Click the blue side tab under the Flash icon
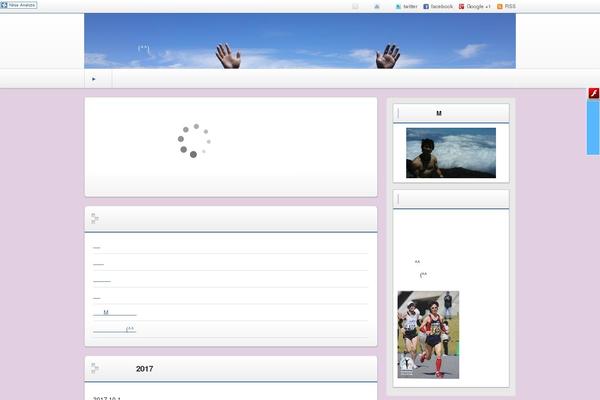The height and width of the screenshot is (400, 600). 593,127
